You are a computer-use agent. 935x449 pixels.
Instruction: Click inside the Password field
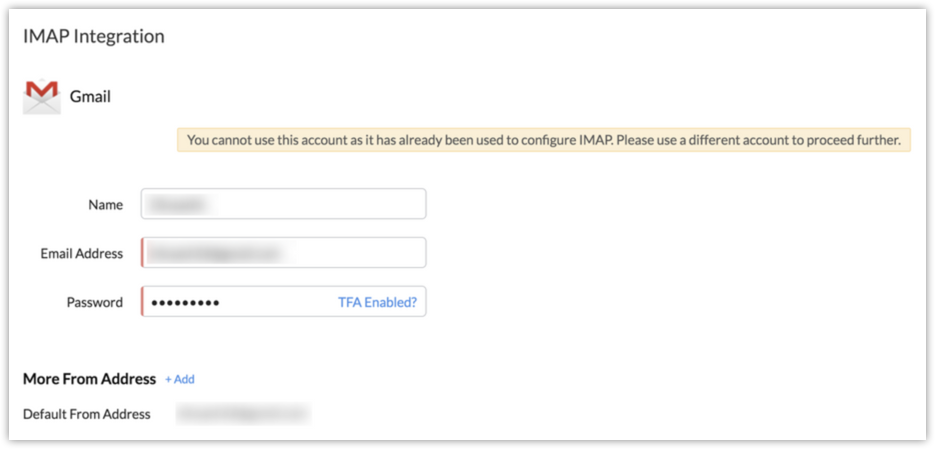[270, 302]
